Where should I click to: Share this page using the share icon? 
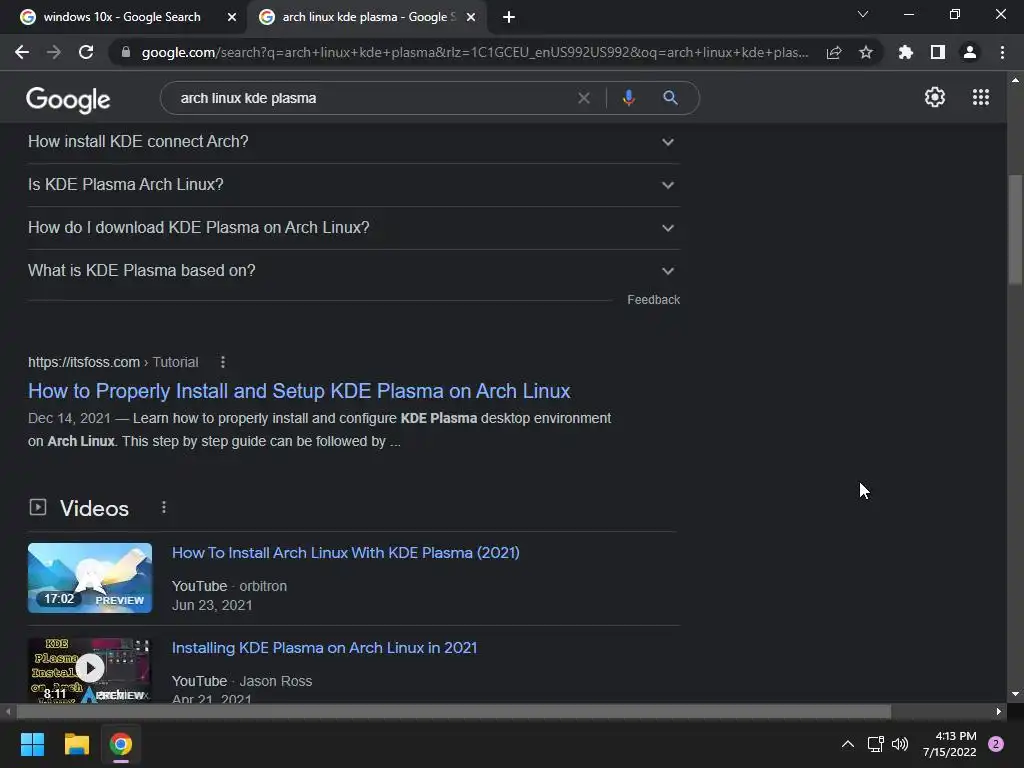(x=834, y=52)
